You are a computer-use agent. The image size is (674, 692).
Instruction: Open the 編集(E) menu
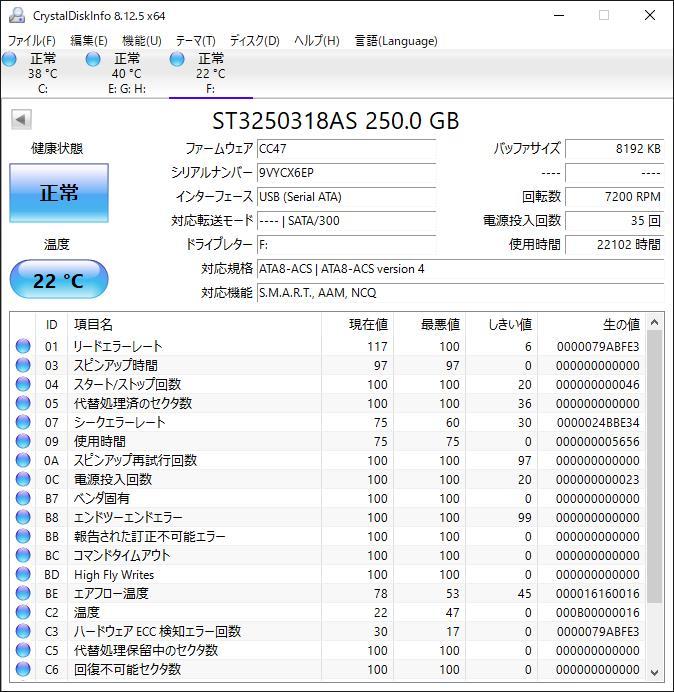pos(89,41)
